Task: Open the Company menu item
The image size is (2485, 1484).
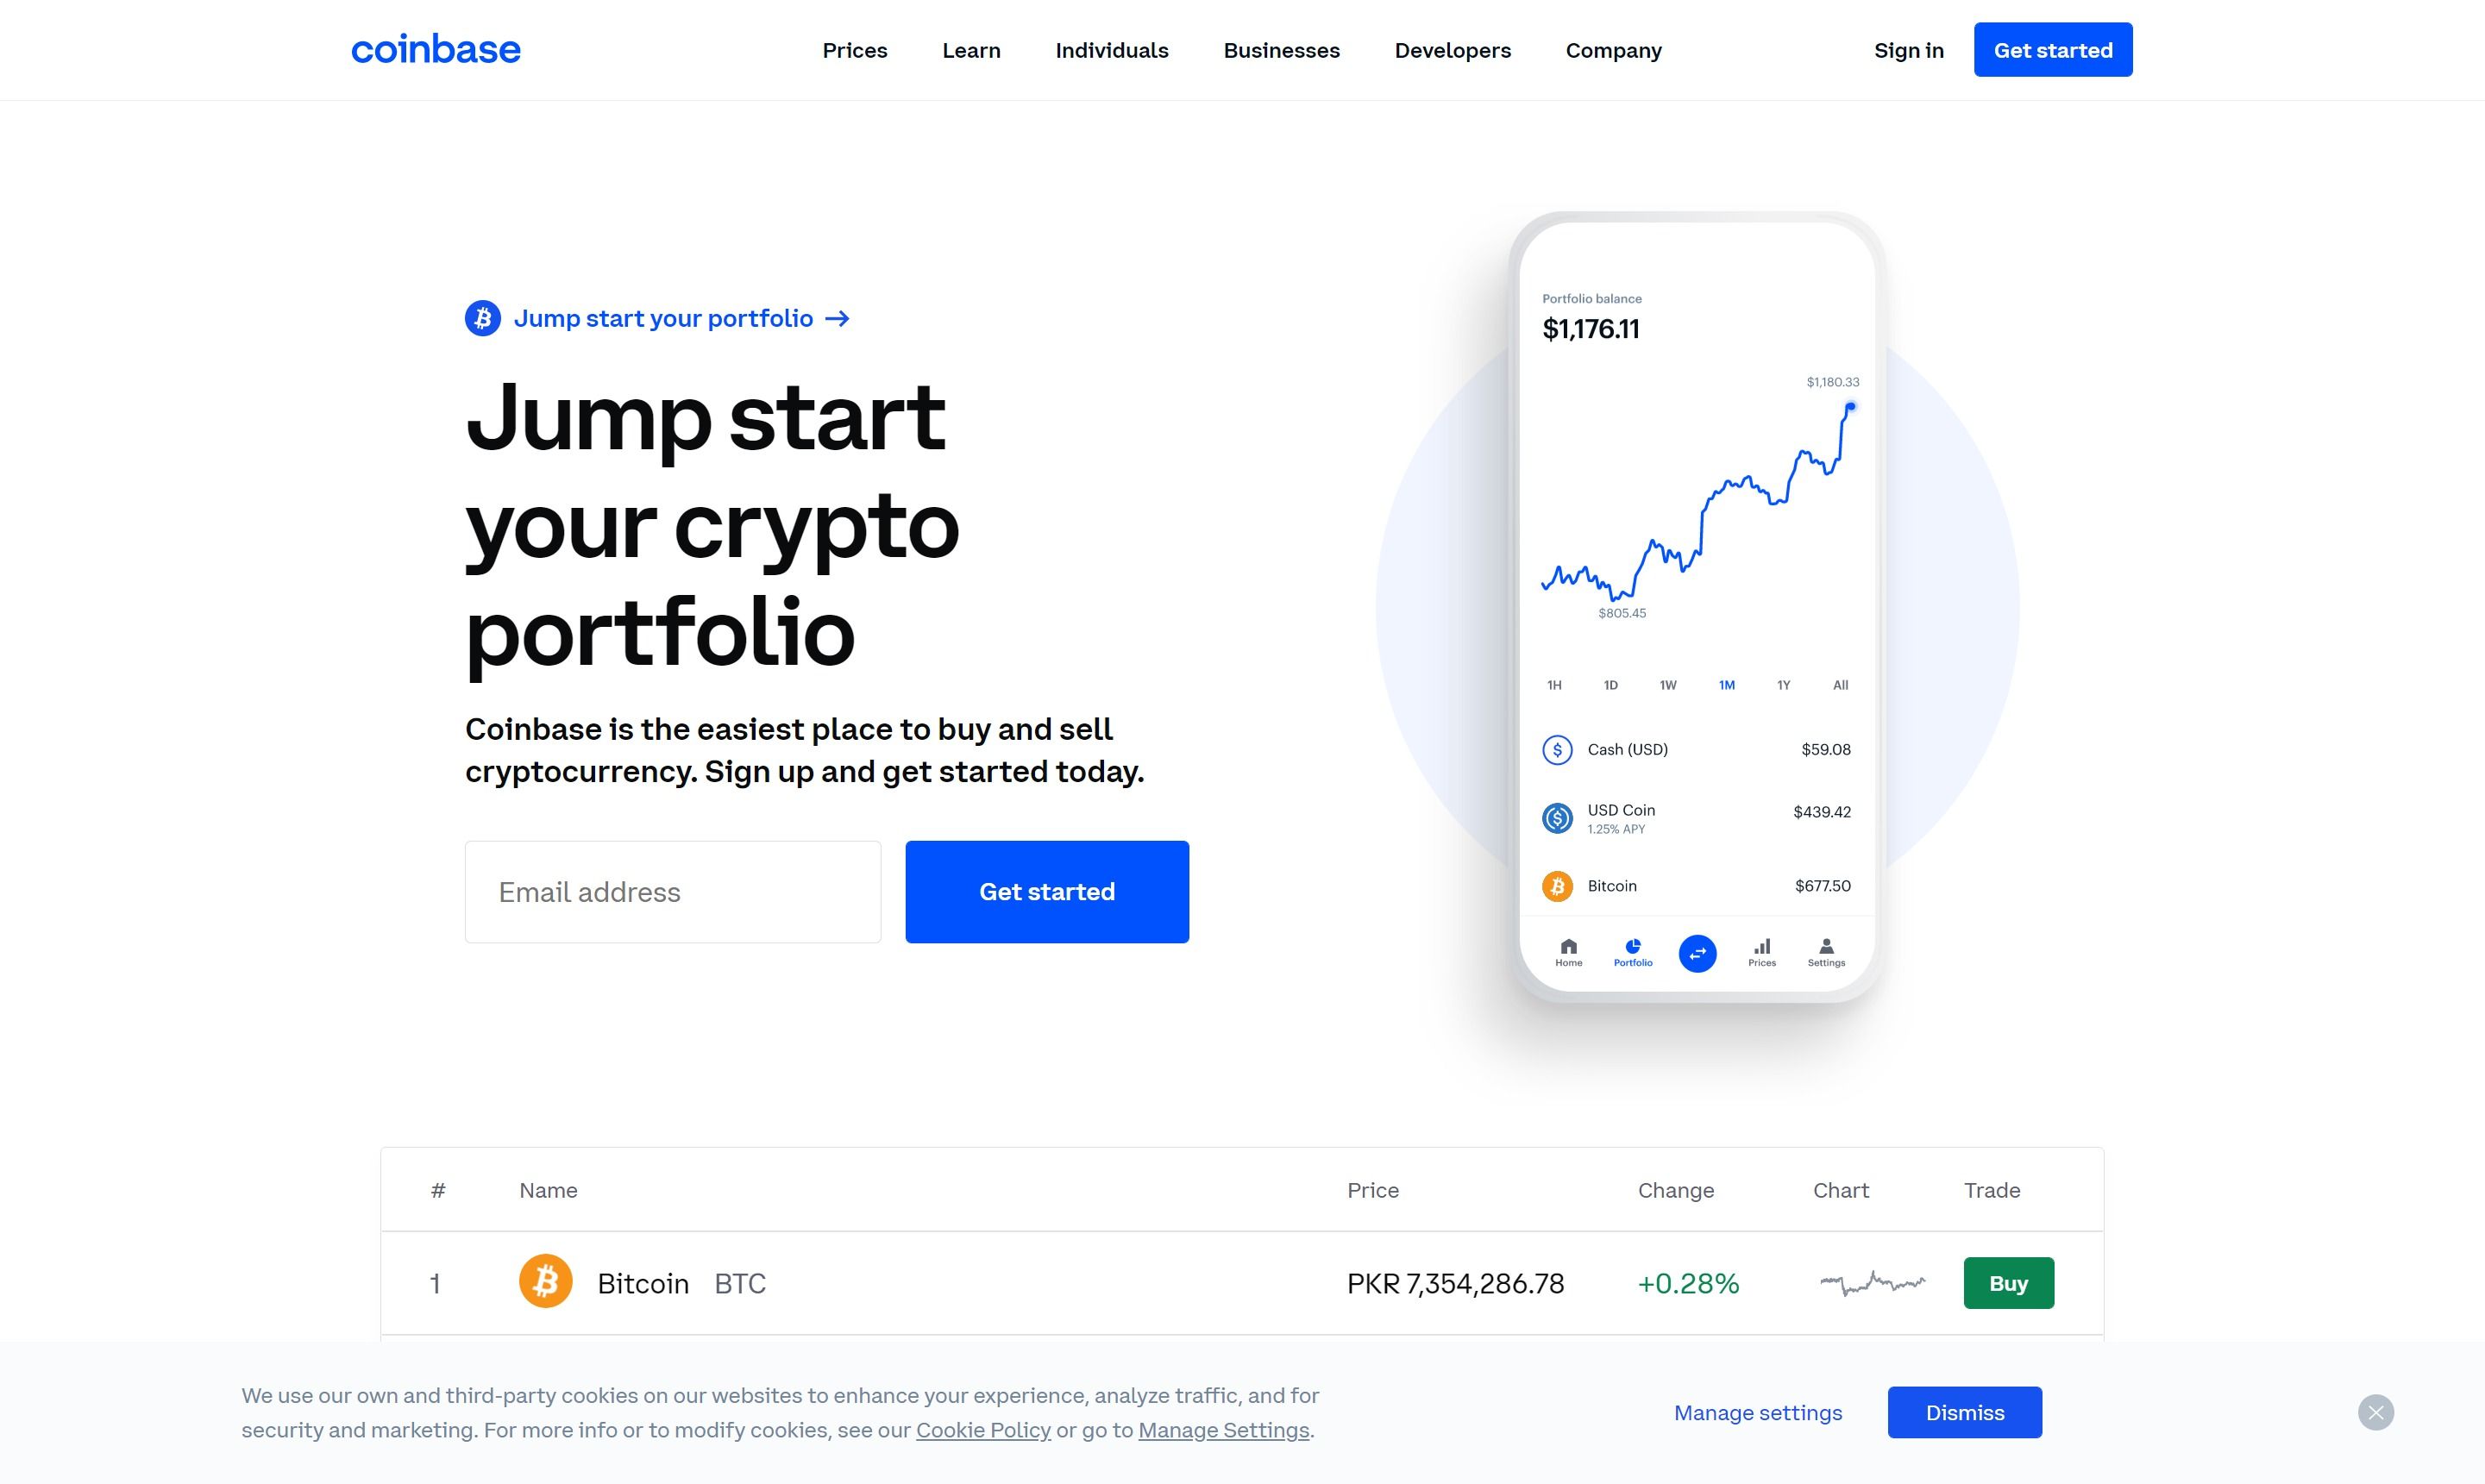Action: [1612, 49]
